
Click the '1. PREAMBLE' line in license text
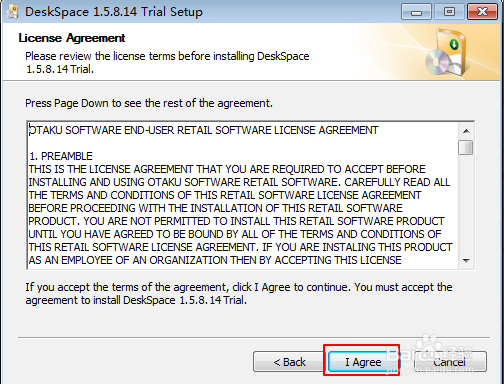(61, 156)
